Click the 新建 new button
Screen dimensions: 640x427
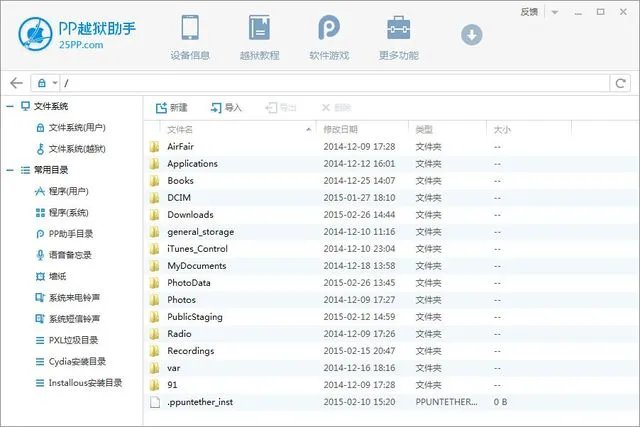pyautogui.click(x=171, y=108)
